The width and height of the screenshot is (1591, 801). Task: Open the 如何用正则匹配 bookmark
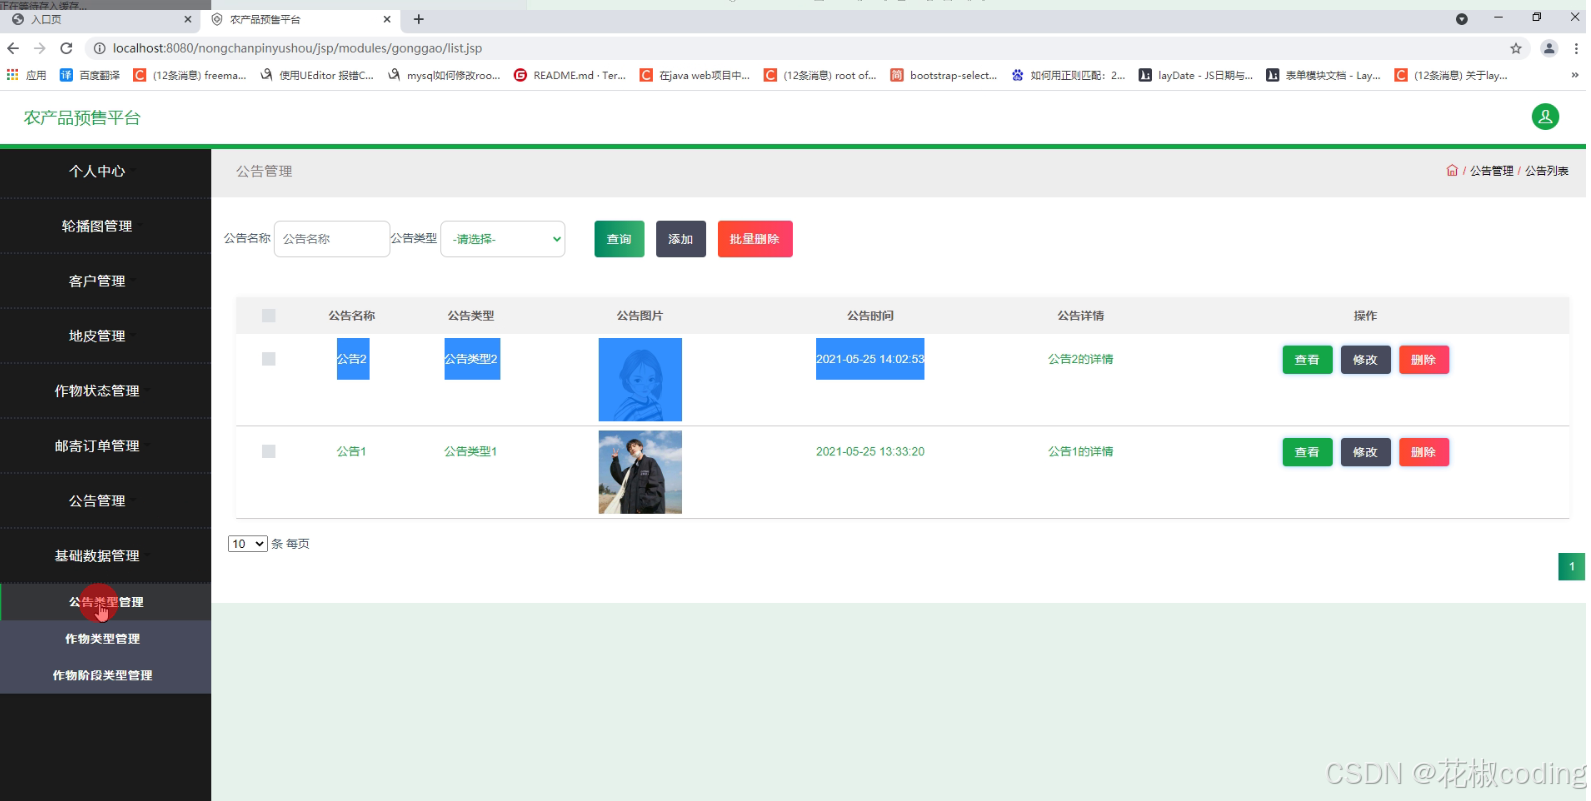coord(1068,75)
